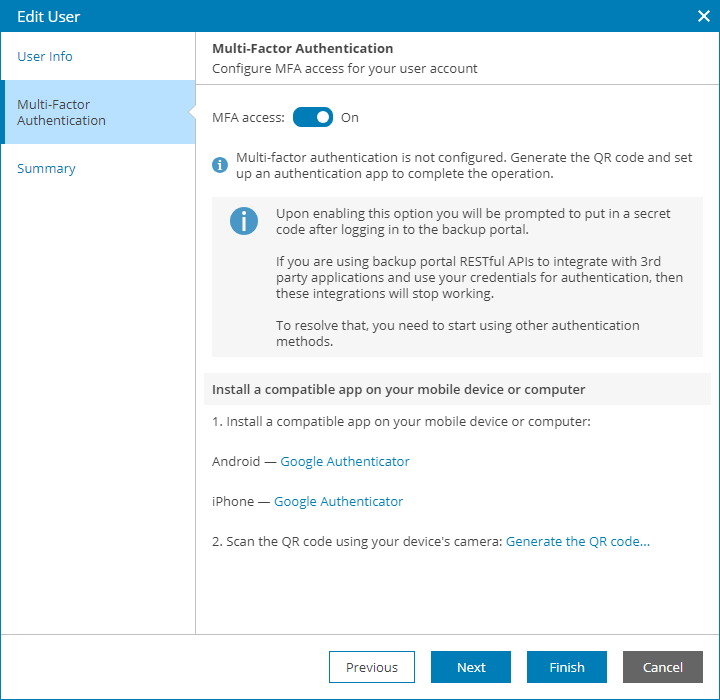Cancel editing the user
Viewport: 720px width, 700px height.
point(663,667)
